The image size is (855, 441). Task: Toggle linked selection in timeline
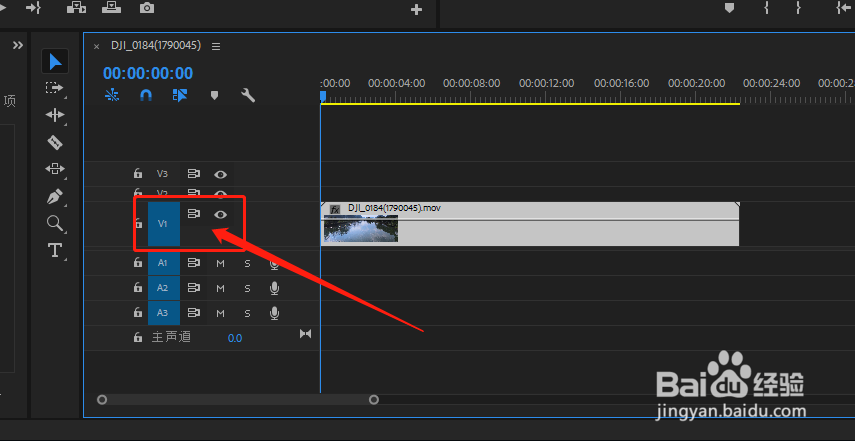180,95
